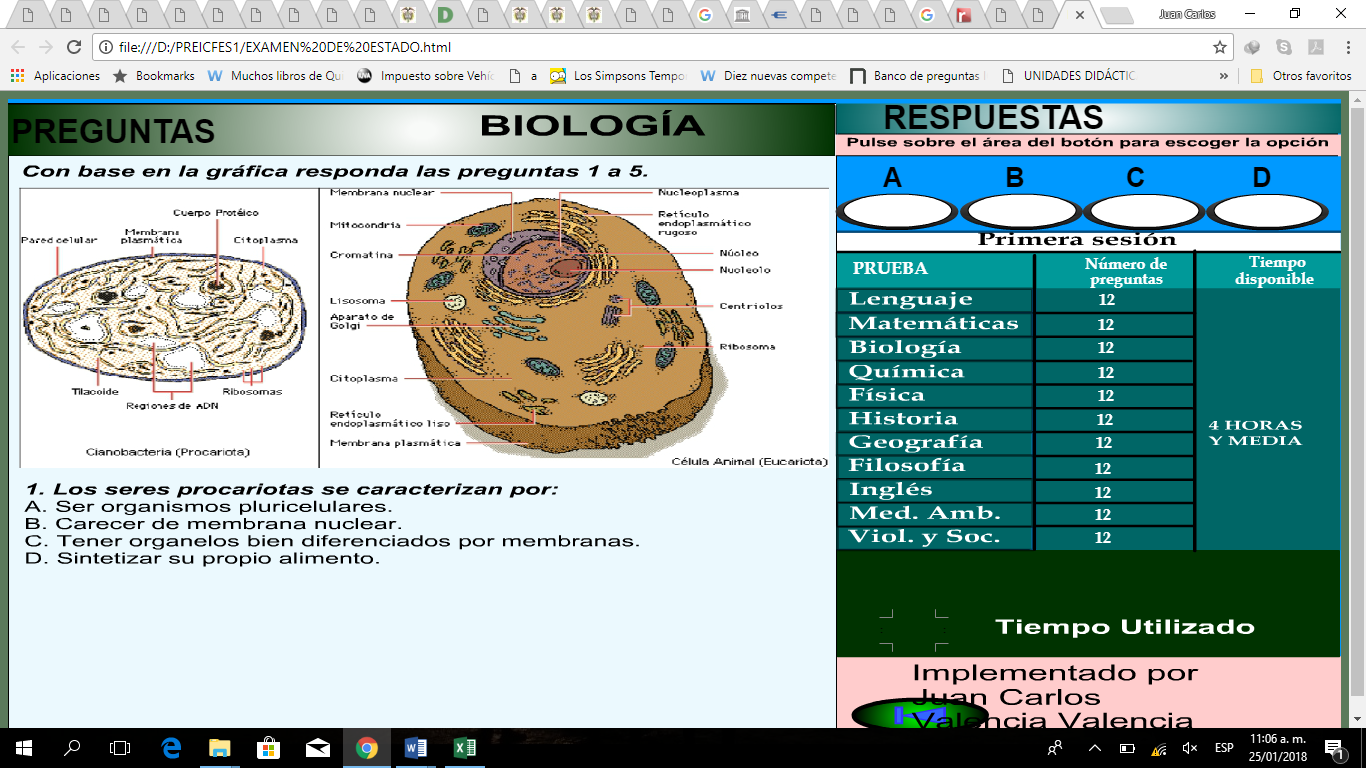The width and height of the screenshot is (1366, 768).
Task: Reload the page with the refresh icon
Action: pyautogui.click(x=73, y=47)
